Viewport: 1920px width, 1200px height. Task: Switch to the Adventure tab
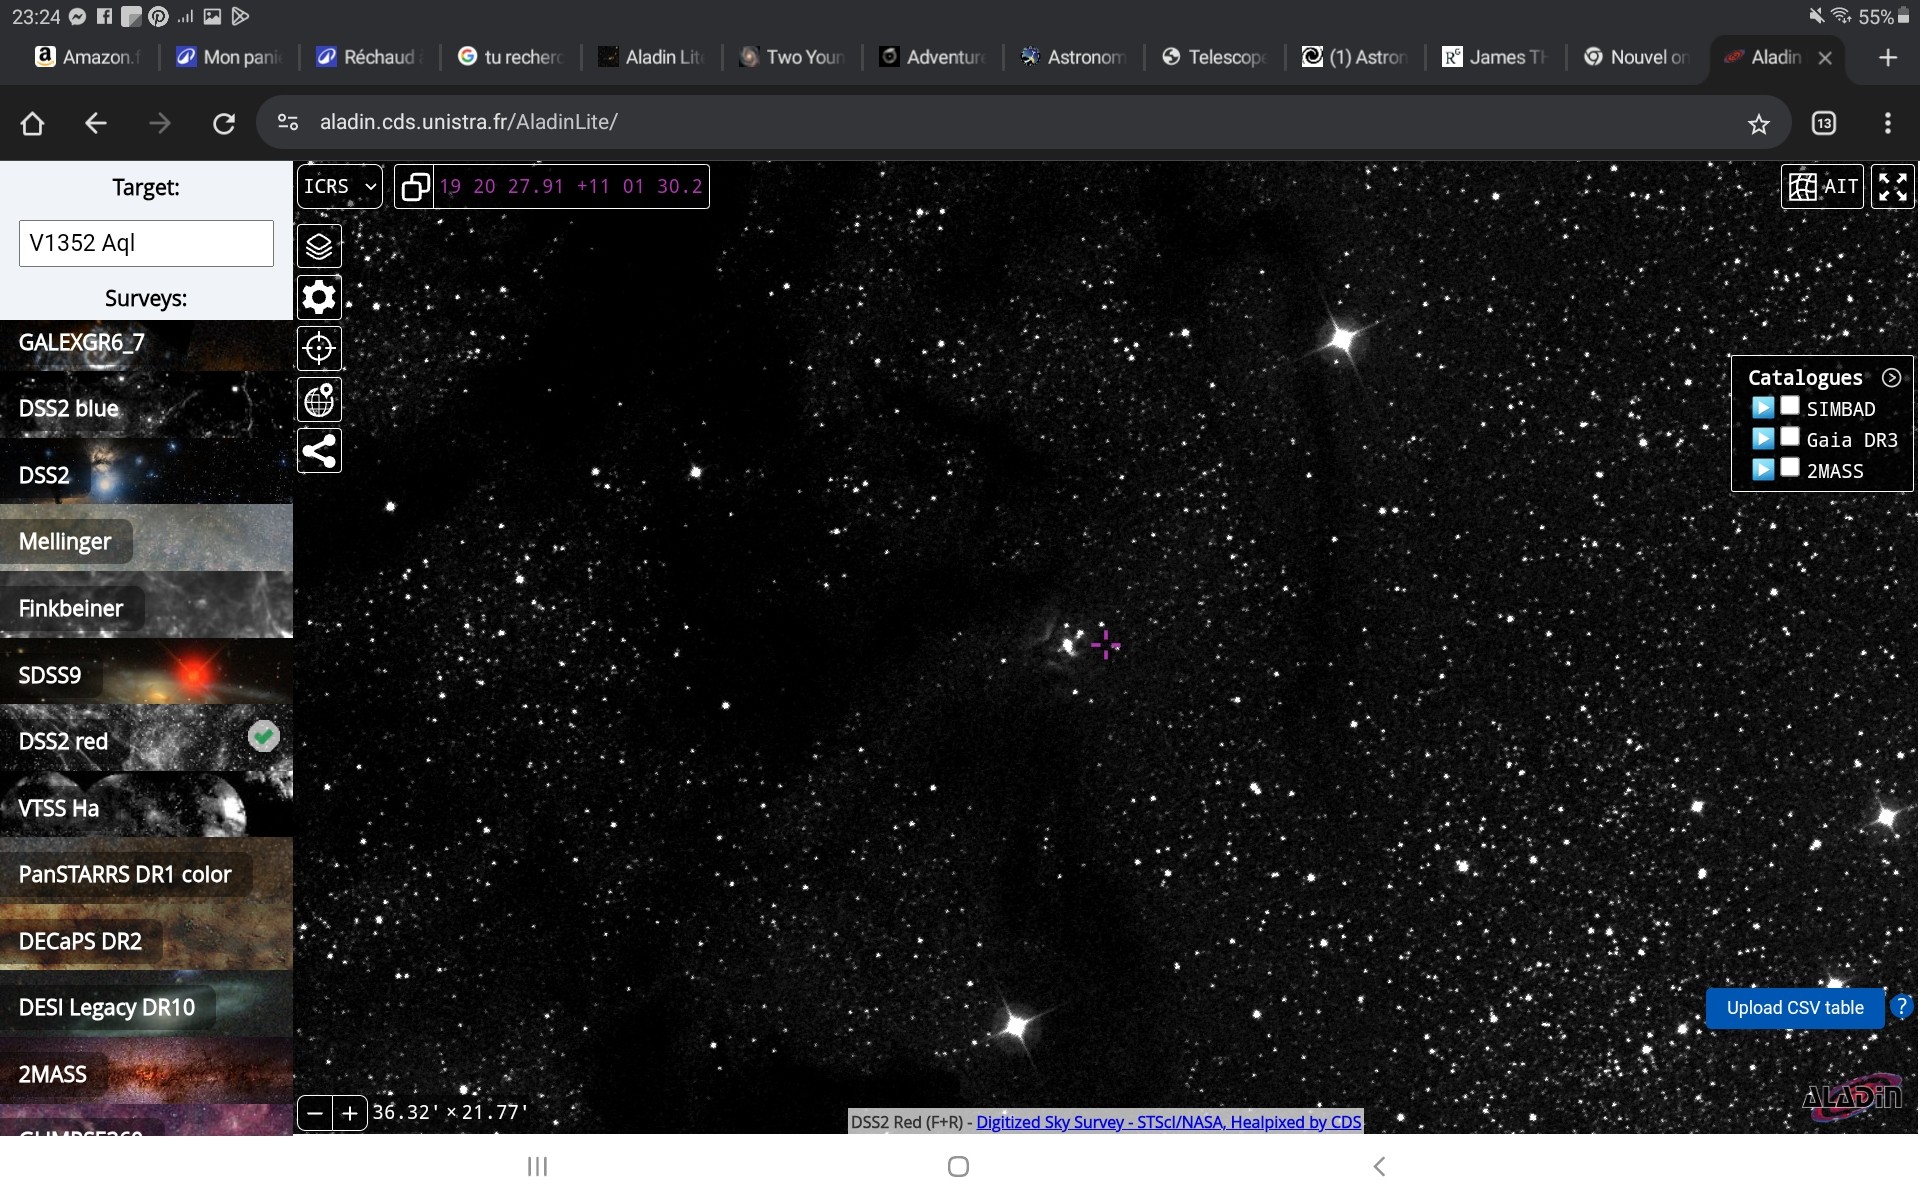pos(933,57)
